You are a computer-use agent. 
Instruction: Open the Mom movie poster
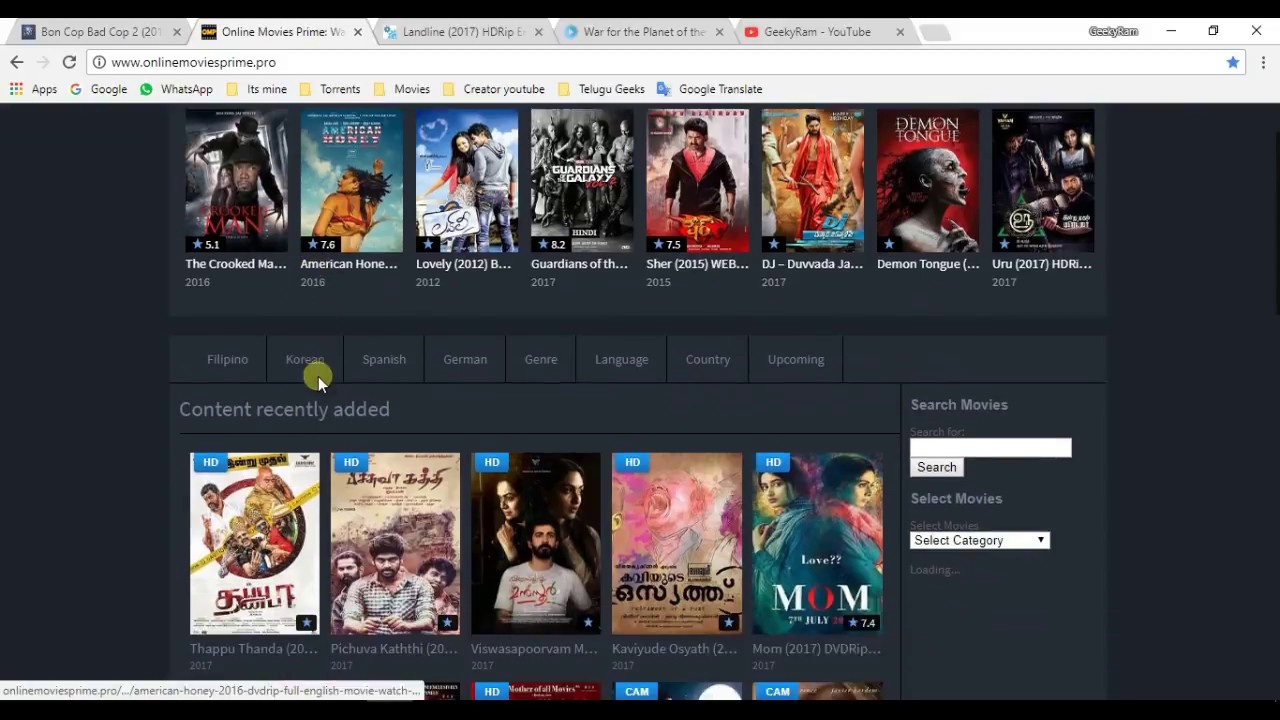(818, 543)
